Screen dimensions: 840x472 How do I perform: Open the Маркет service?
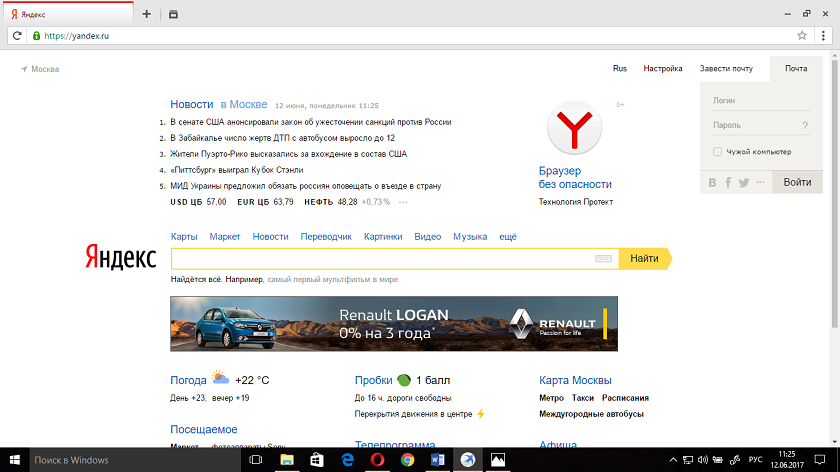224,237
